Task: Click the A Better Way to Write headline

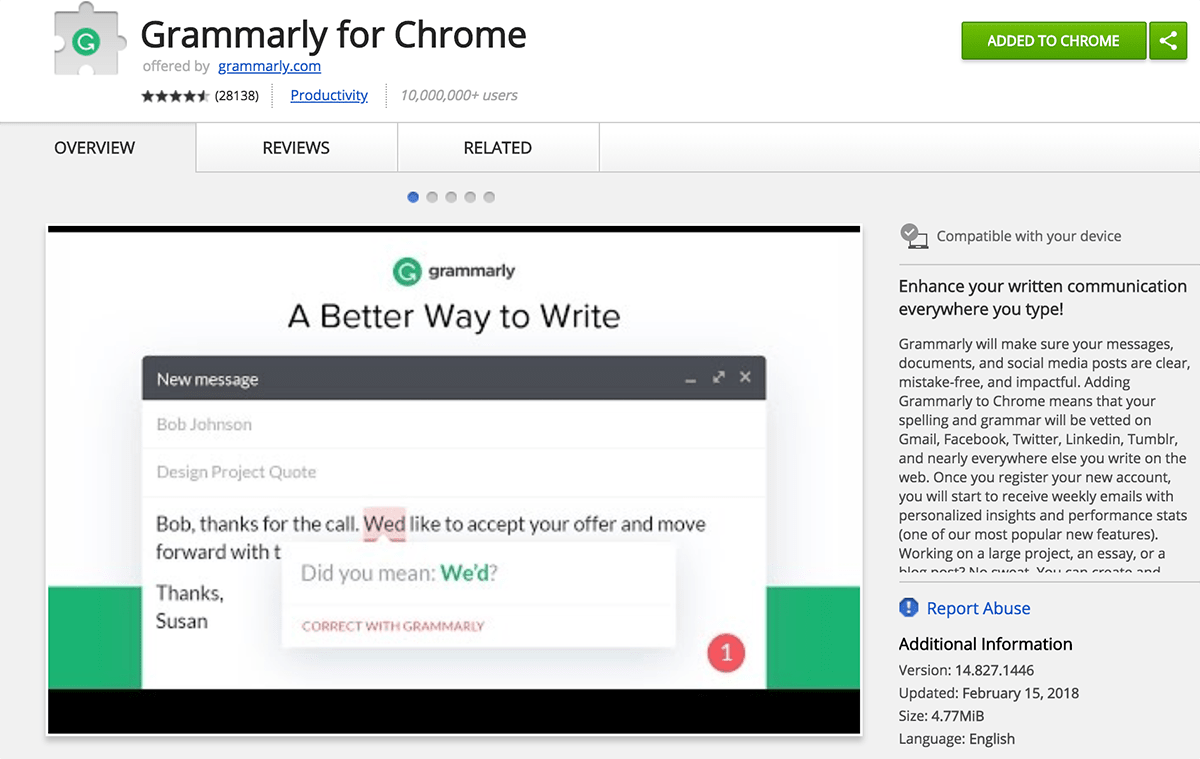Action: [454, 316]
